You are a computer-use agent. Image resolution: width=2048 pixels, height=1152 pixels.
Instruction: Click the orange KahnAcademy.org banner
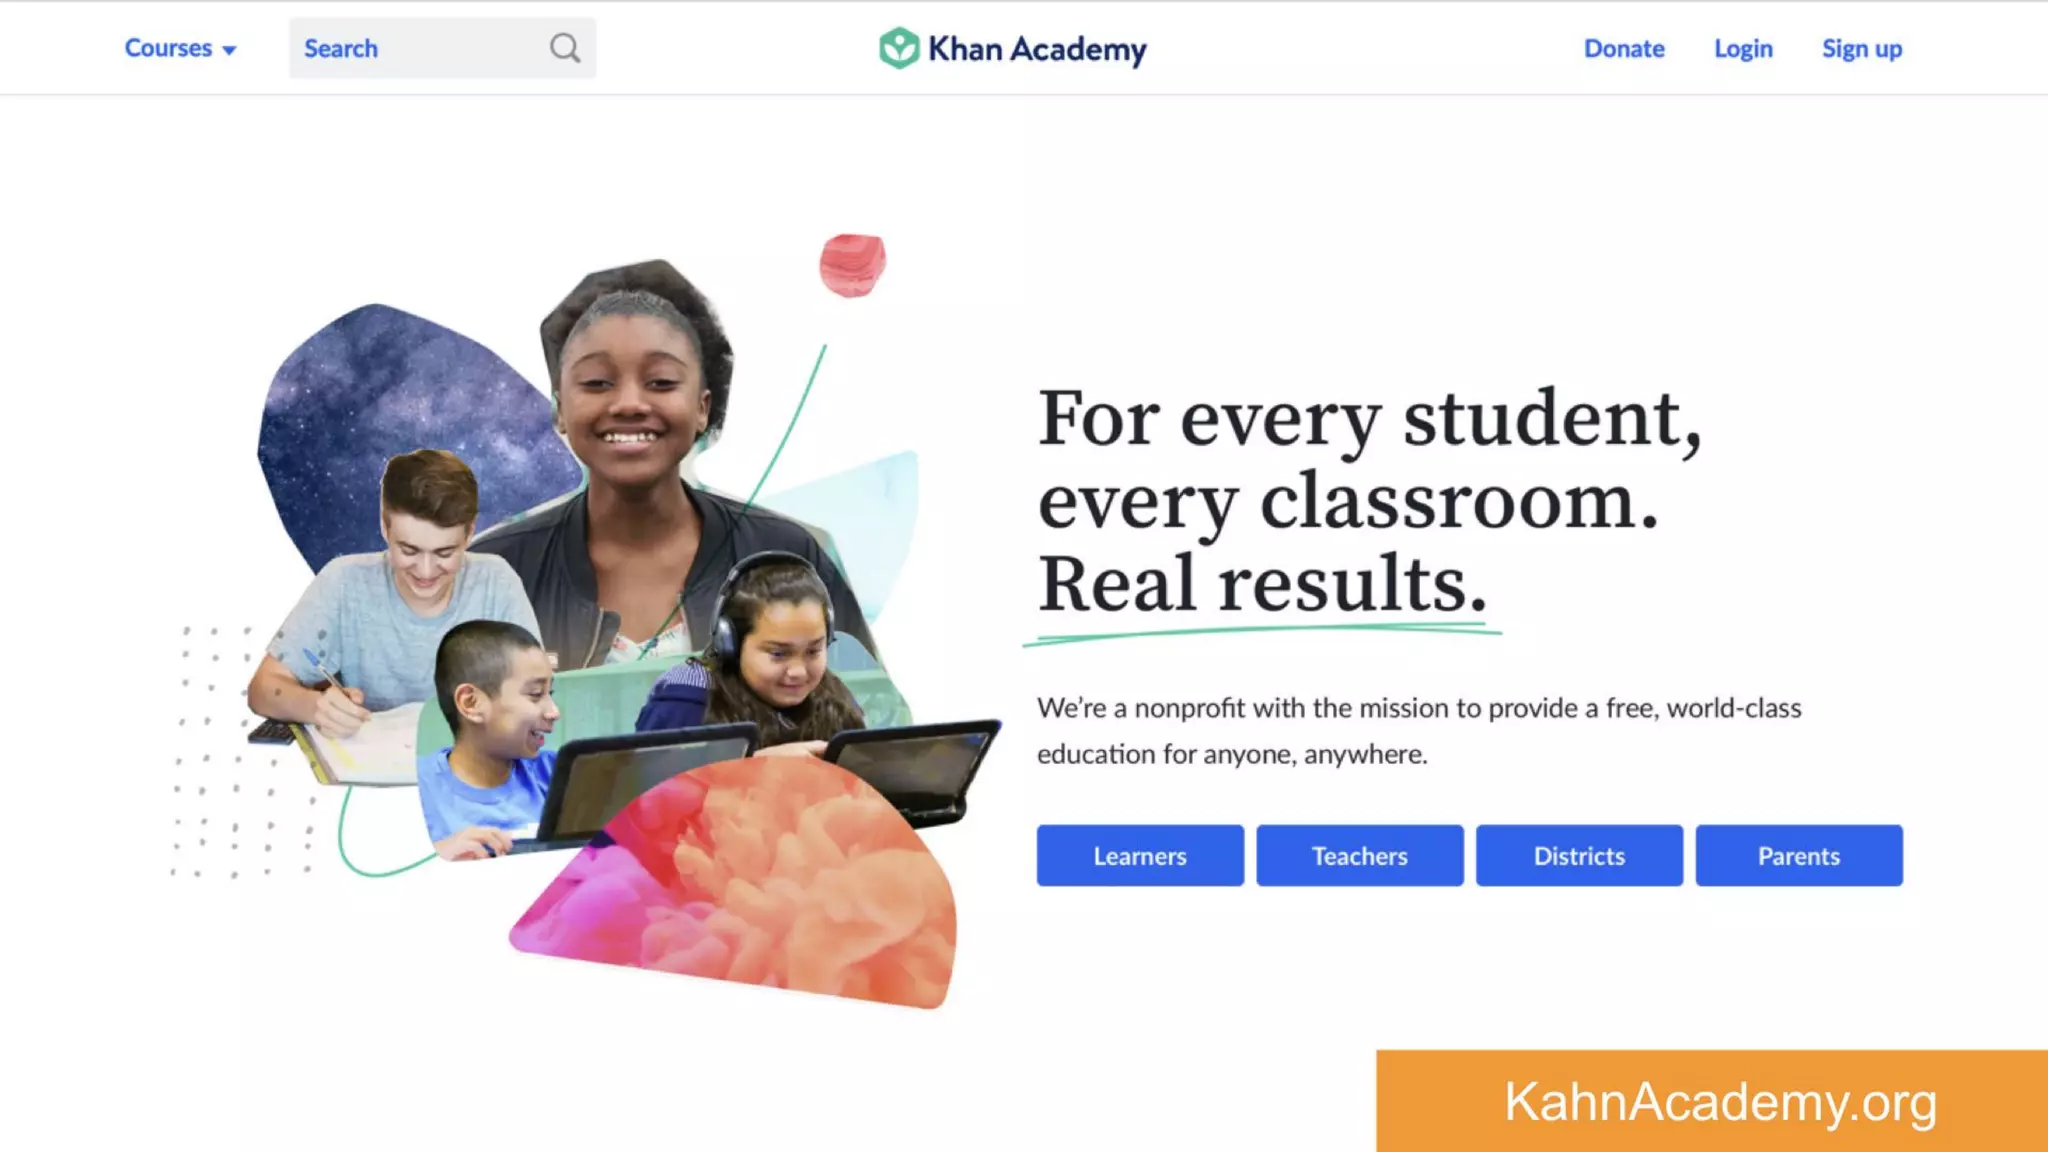point(1712,1101)
